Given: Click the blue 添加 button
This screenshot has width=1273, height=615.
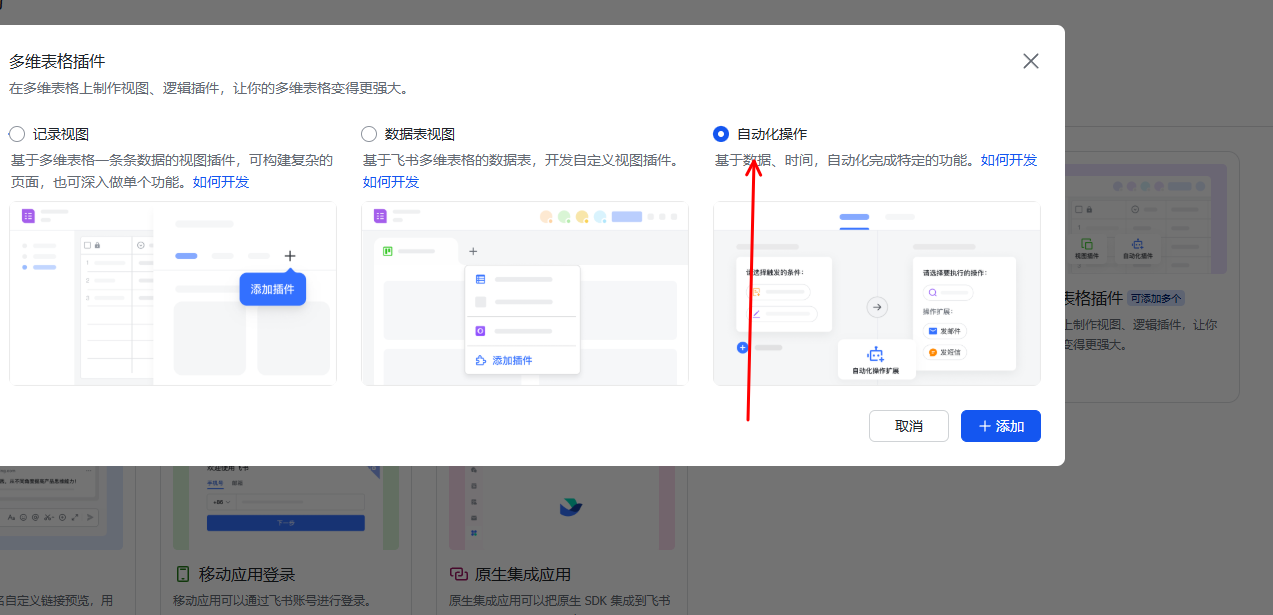Looking at the screenshot, I should [1000, 426].
